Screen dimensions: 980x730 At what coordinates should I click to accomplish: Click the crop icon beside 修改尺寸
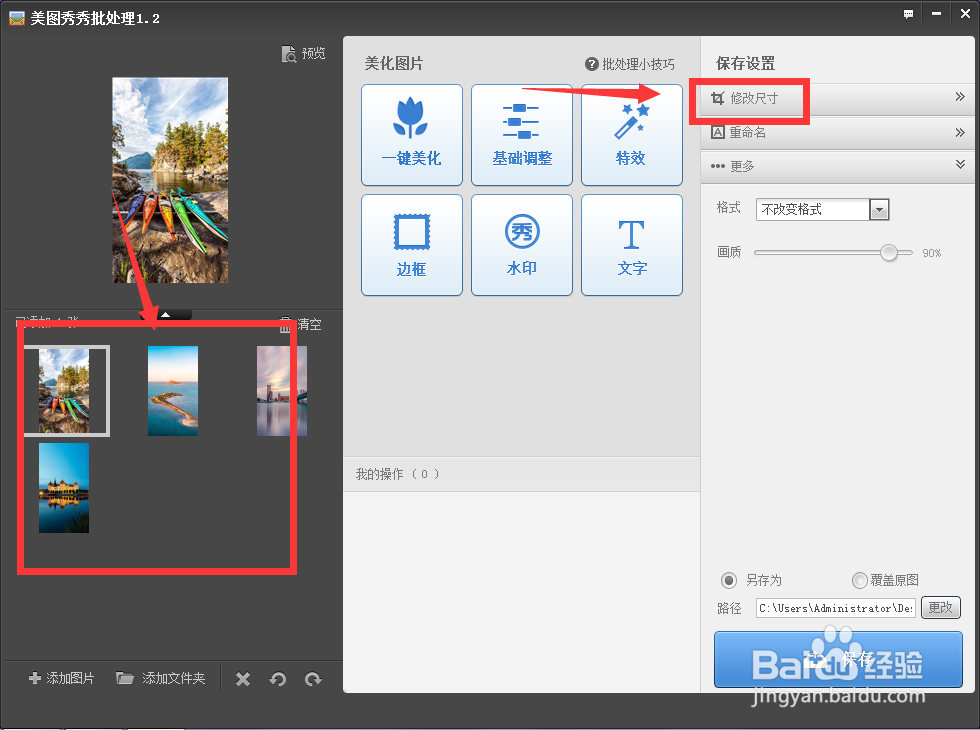tap(718, 98)
